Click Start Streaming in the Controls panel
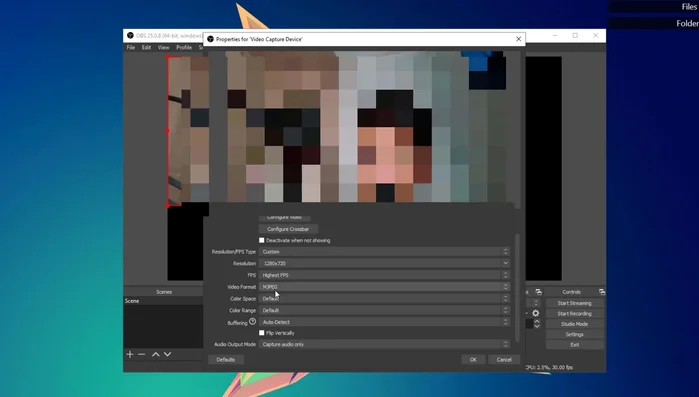Screen dimensions: 699x397 pyautogui.click(x=575, y=303)
